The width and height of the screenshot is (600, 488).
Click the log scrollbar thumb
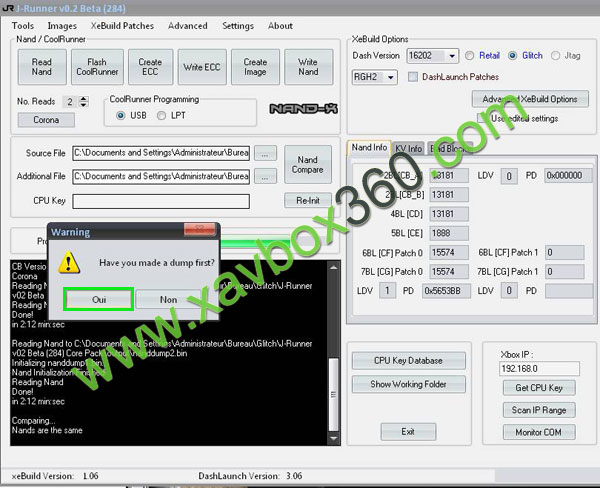(x=333, y=394)
